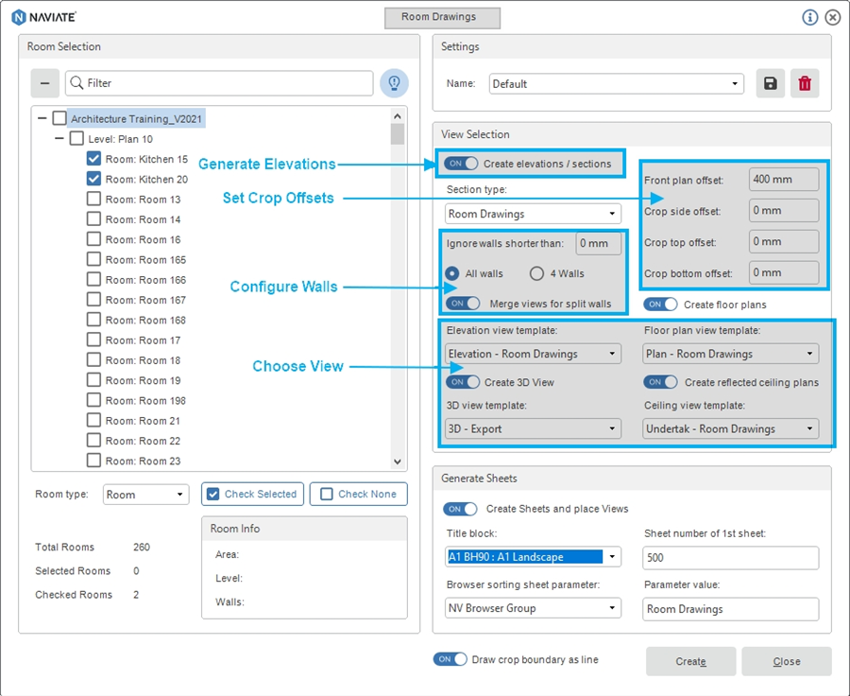The height and width of the screenshot is (696, 850).
Task: Collapse all with the minus button beside Filter
Action: (x=45, y=83)
